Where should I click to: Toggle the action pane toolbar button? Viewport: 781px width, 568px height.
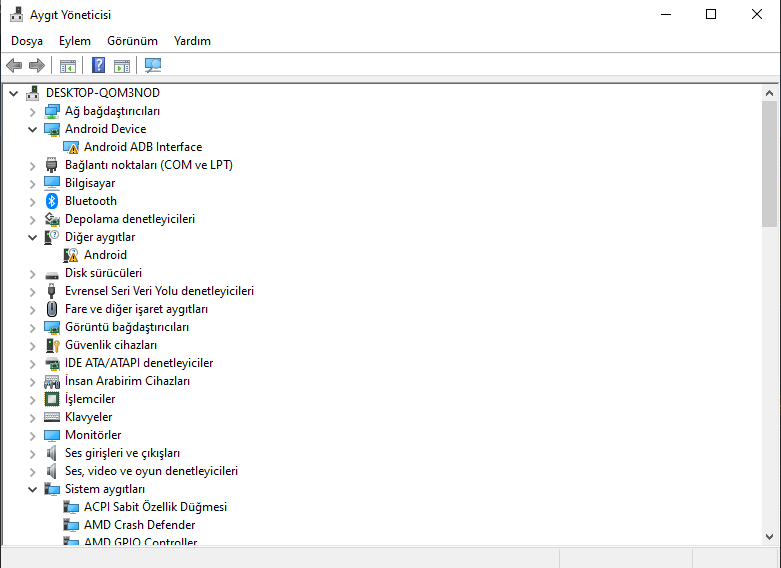coord(122,65)
